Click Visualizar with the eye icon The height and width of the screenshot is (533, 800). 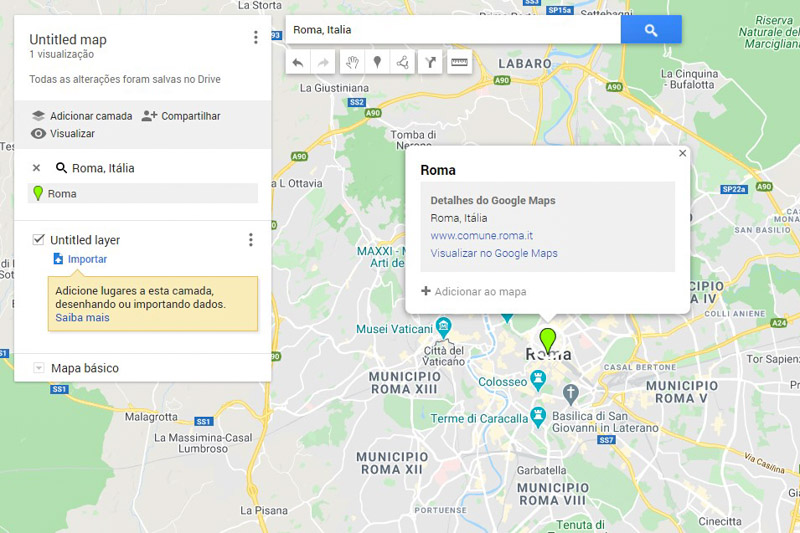click(63, 134)
